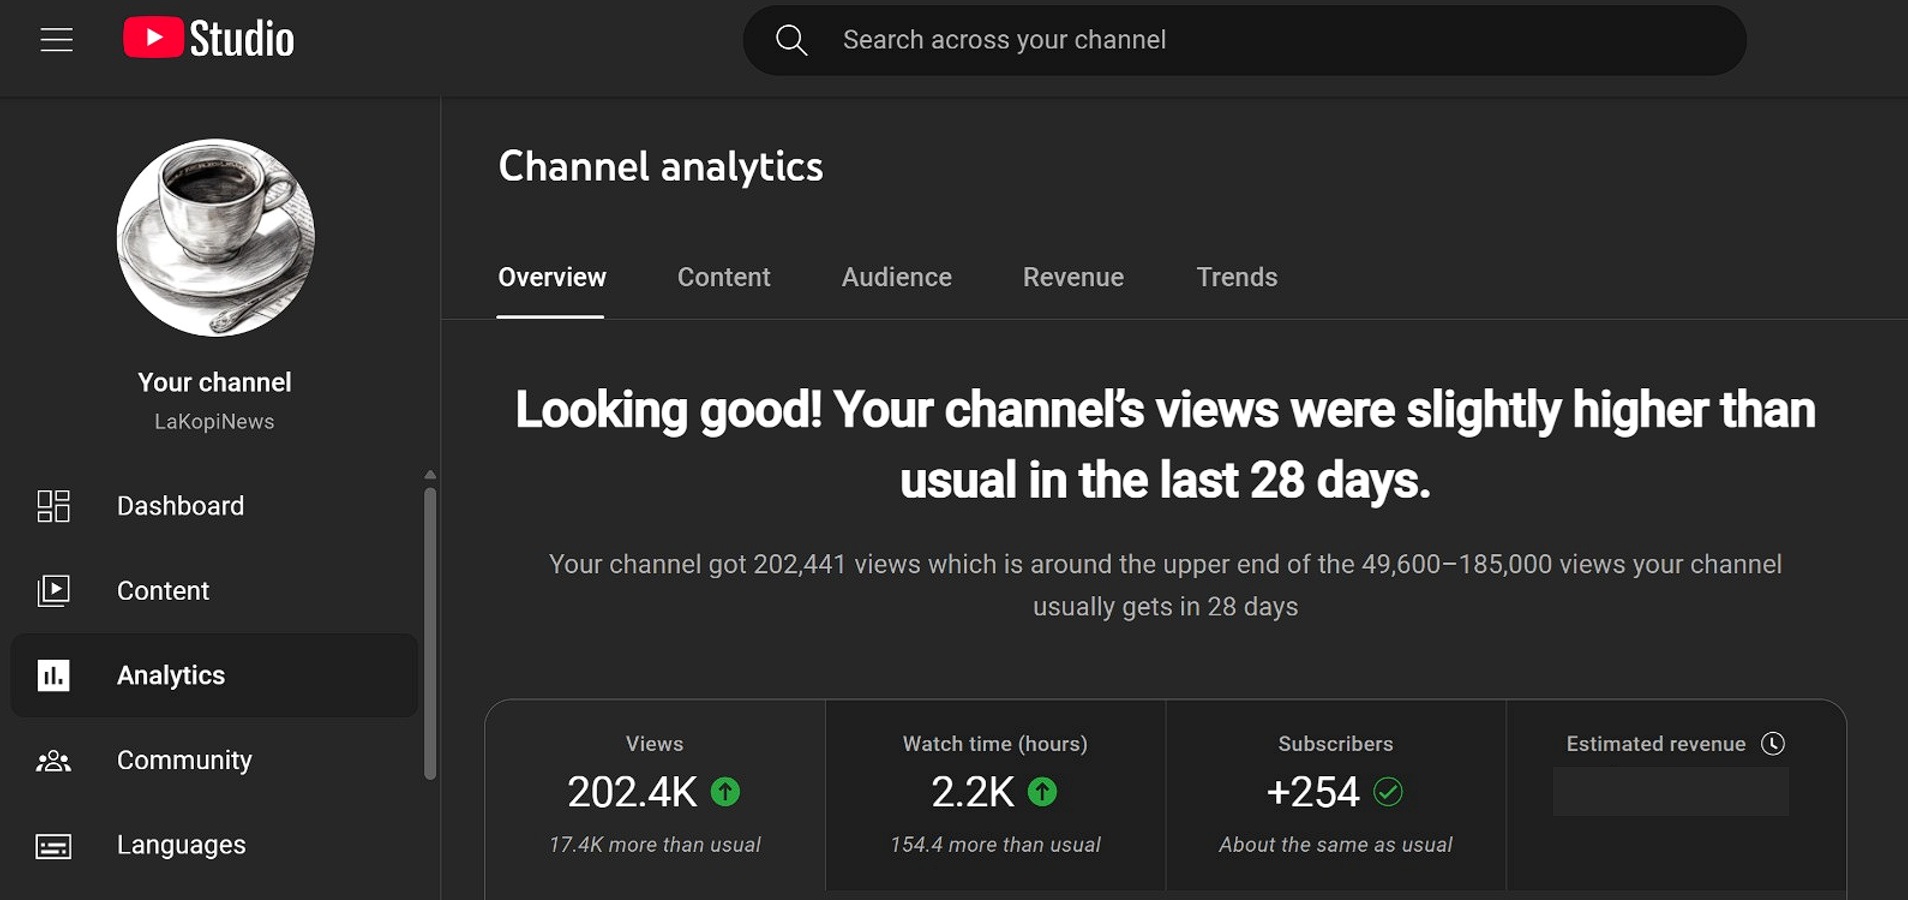
Task: Open the hamburger navigation menu
Action: click(x=56, y=40)
